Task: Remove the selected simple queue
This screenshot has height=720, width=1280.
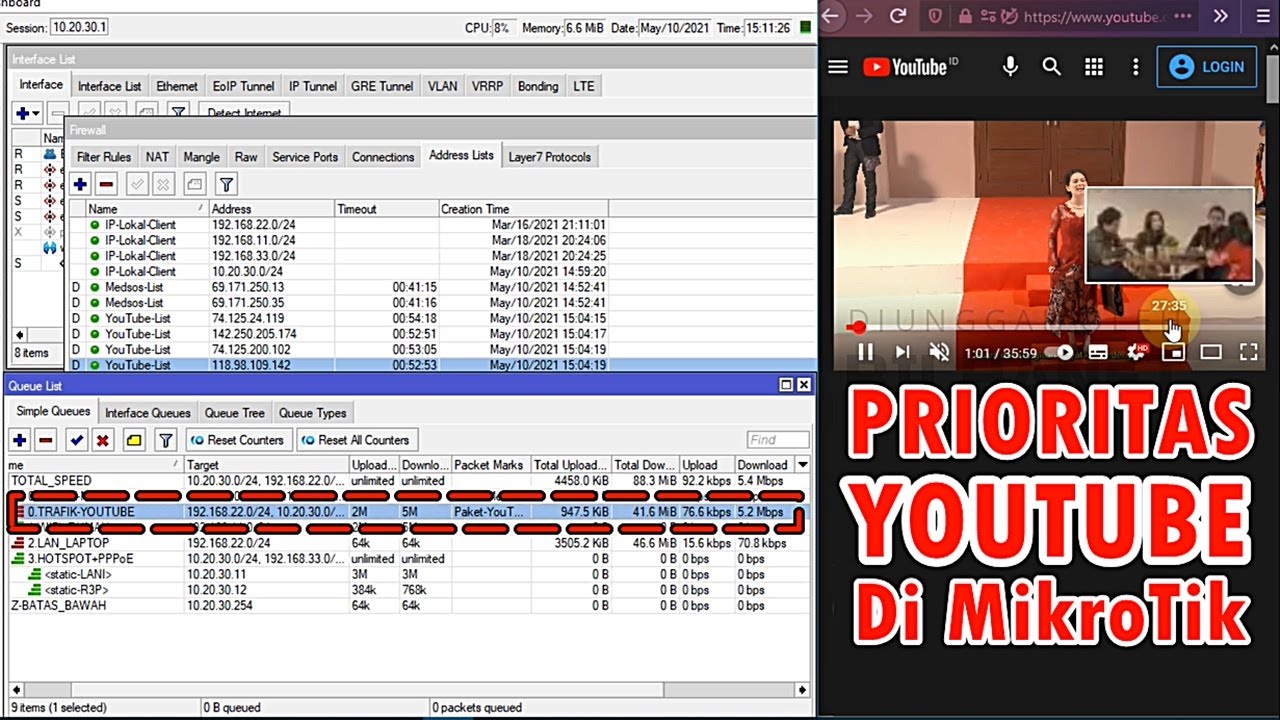Action: [x=46, y=440]
